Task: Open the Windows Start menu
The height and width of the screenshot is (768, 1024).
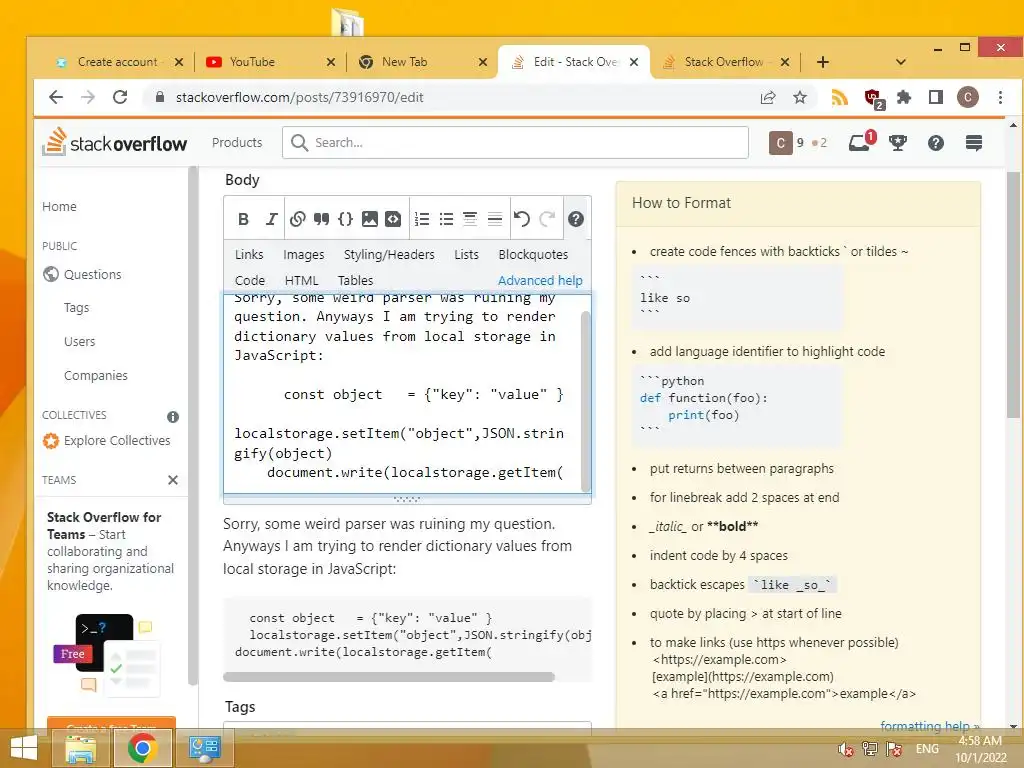Action: tap(24, 748)
